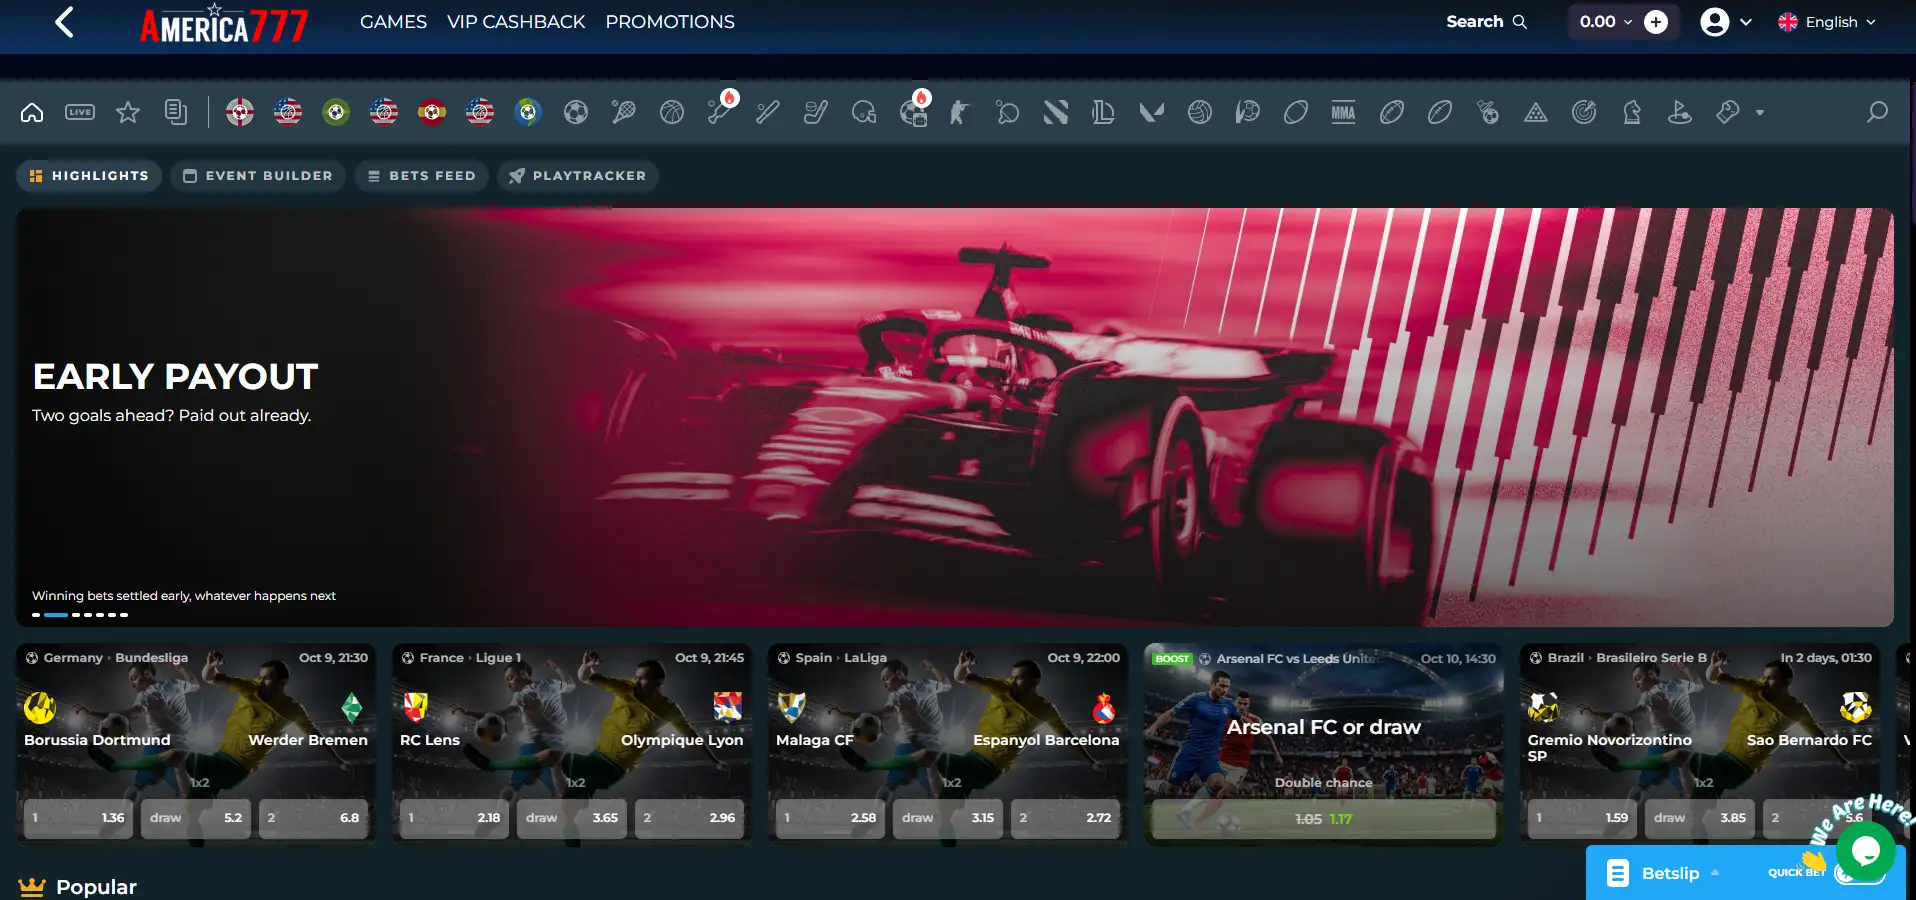The image size is (1916, 900).
Task: Click the Search button in header
Action: [x=1486, y=22]
